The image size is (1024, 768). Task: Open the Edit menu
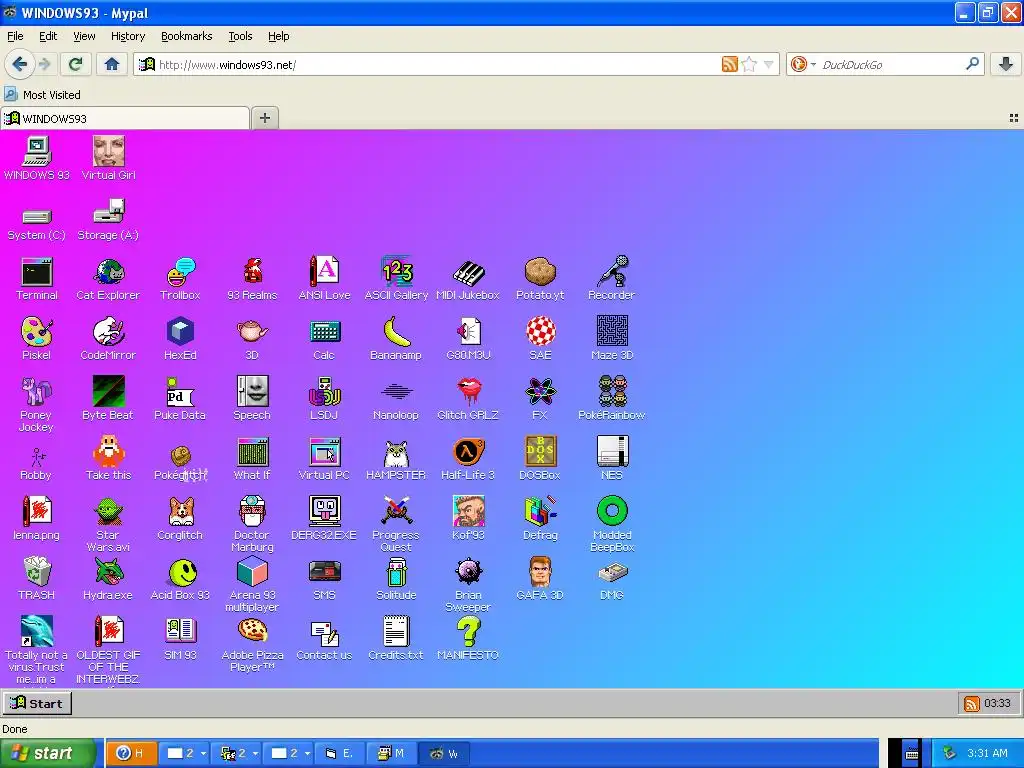(x=48, y=36)
